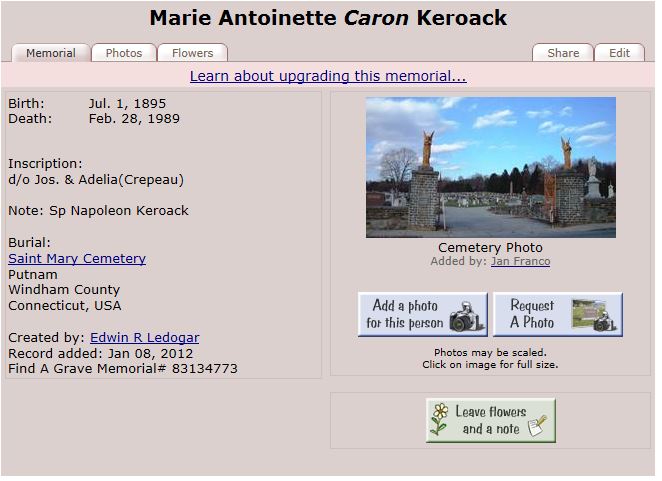The image size is (662, 481).
Task: Follow the 'Learn about upgrading this memorial' link
Action: tap(328, 76)
